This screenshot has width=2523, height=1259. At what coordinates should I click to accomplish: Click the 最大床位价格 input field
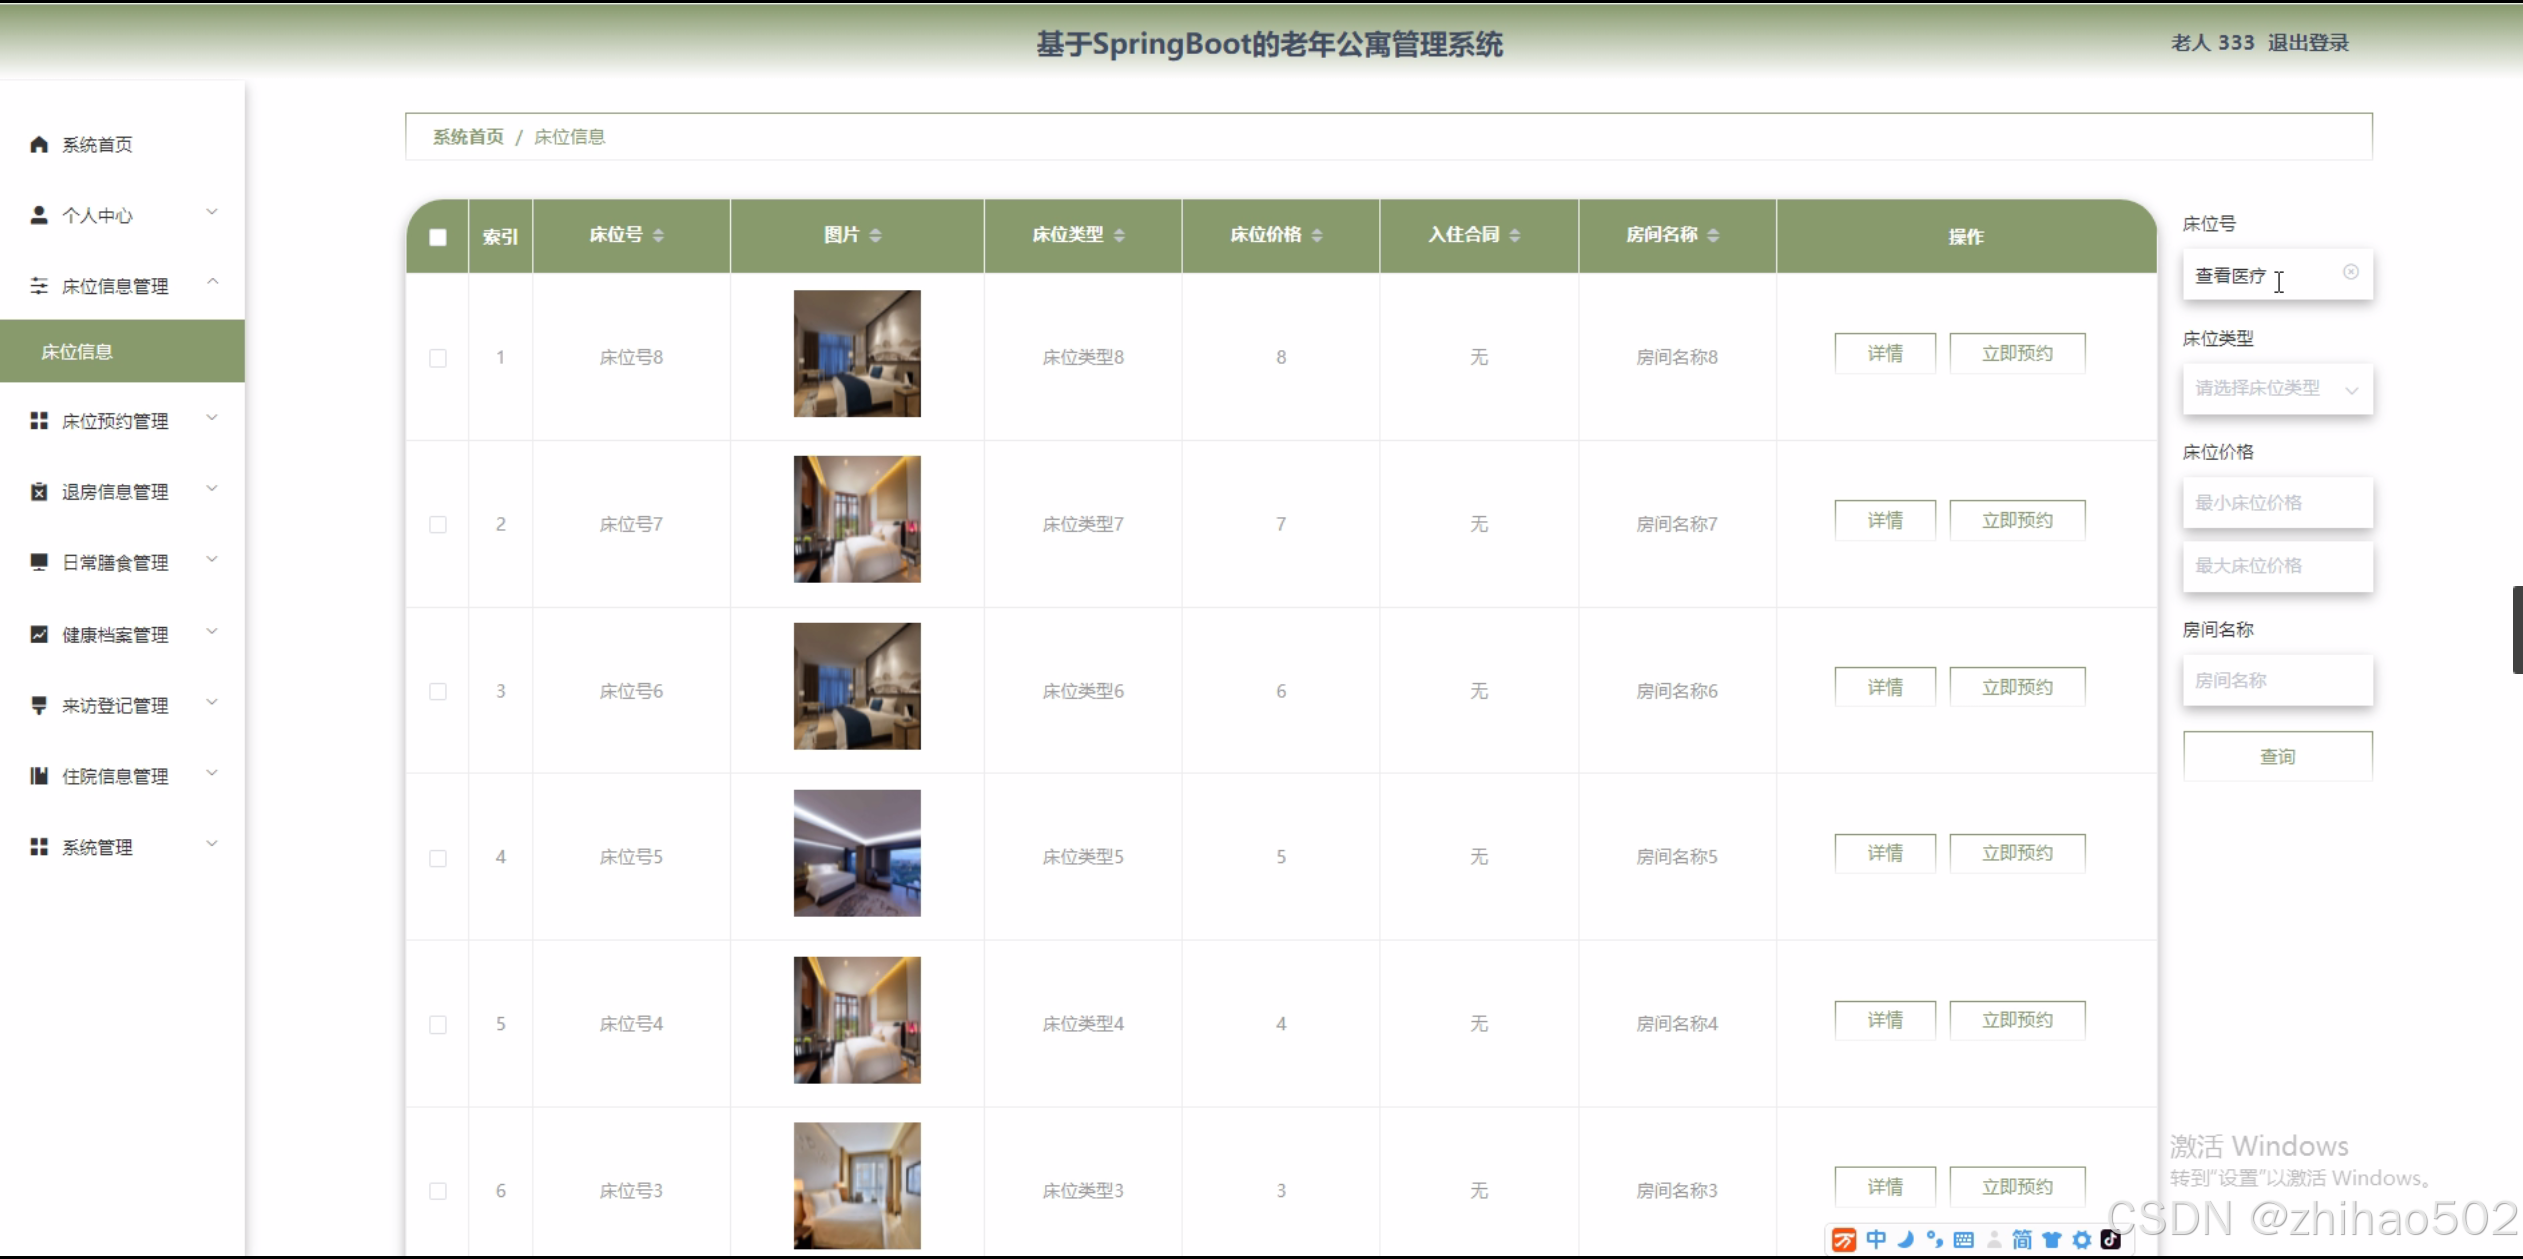pos(2277,566)
